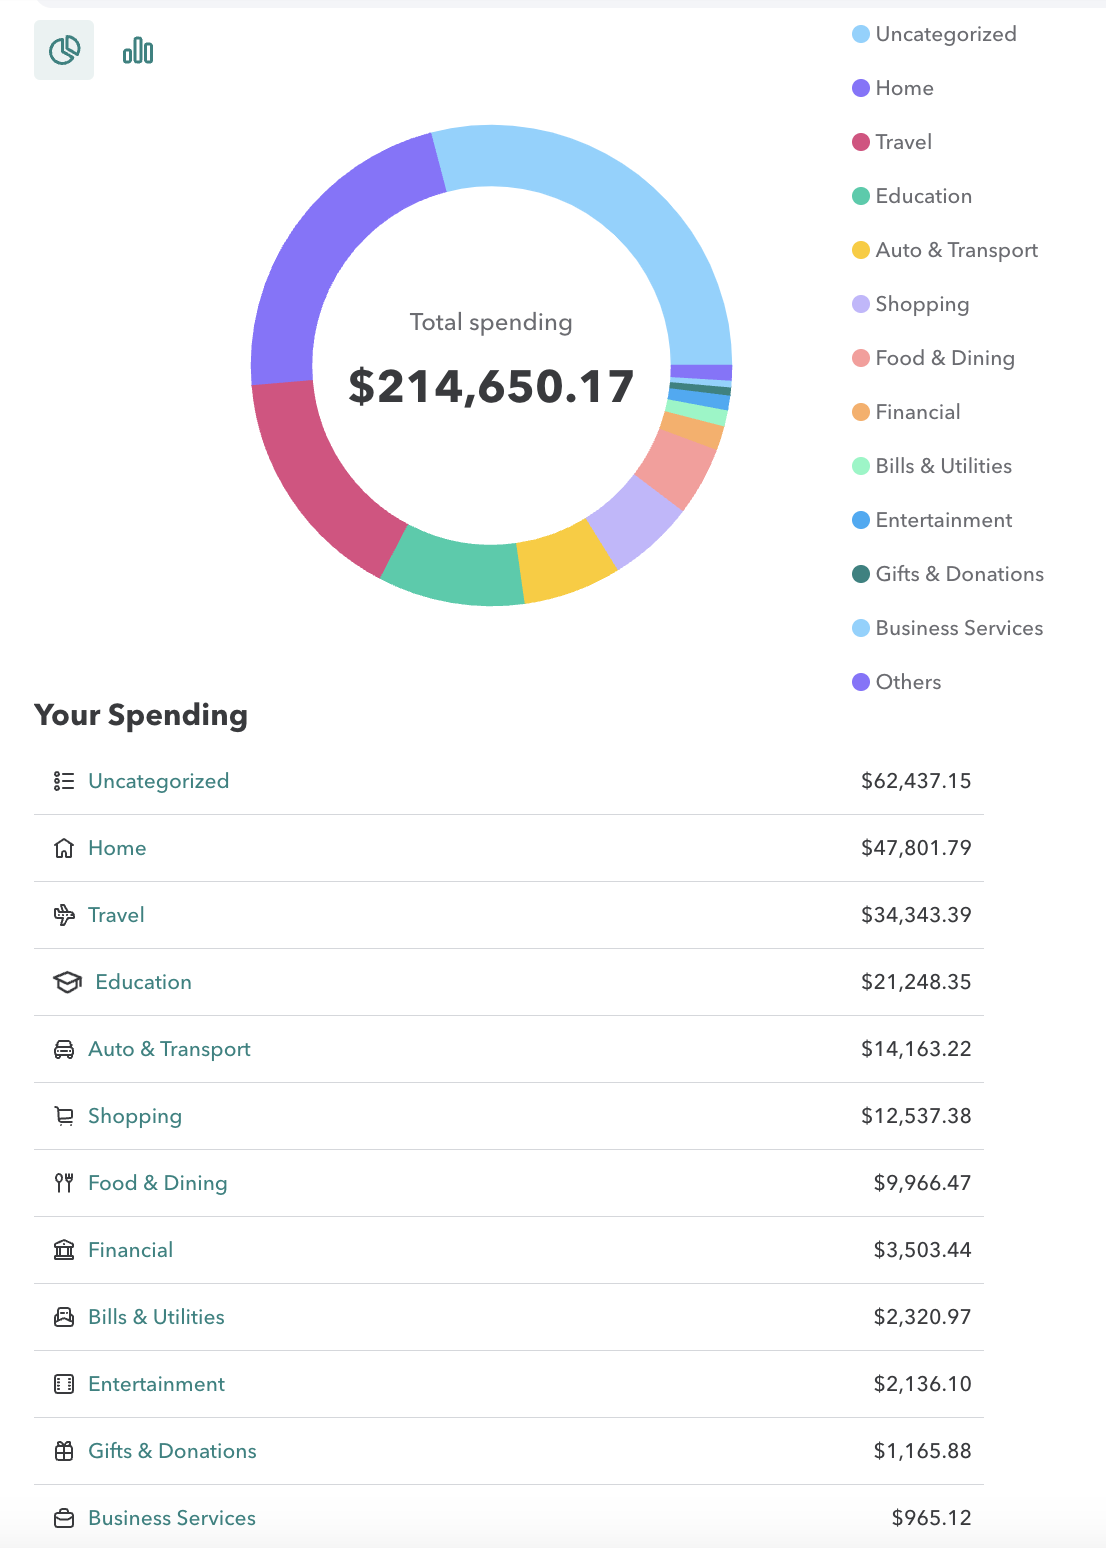Screen dimensions: 1106x1548
Task: Click the Travel airplane icon
Action: tap(64, 915)
